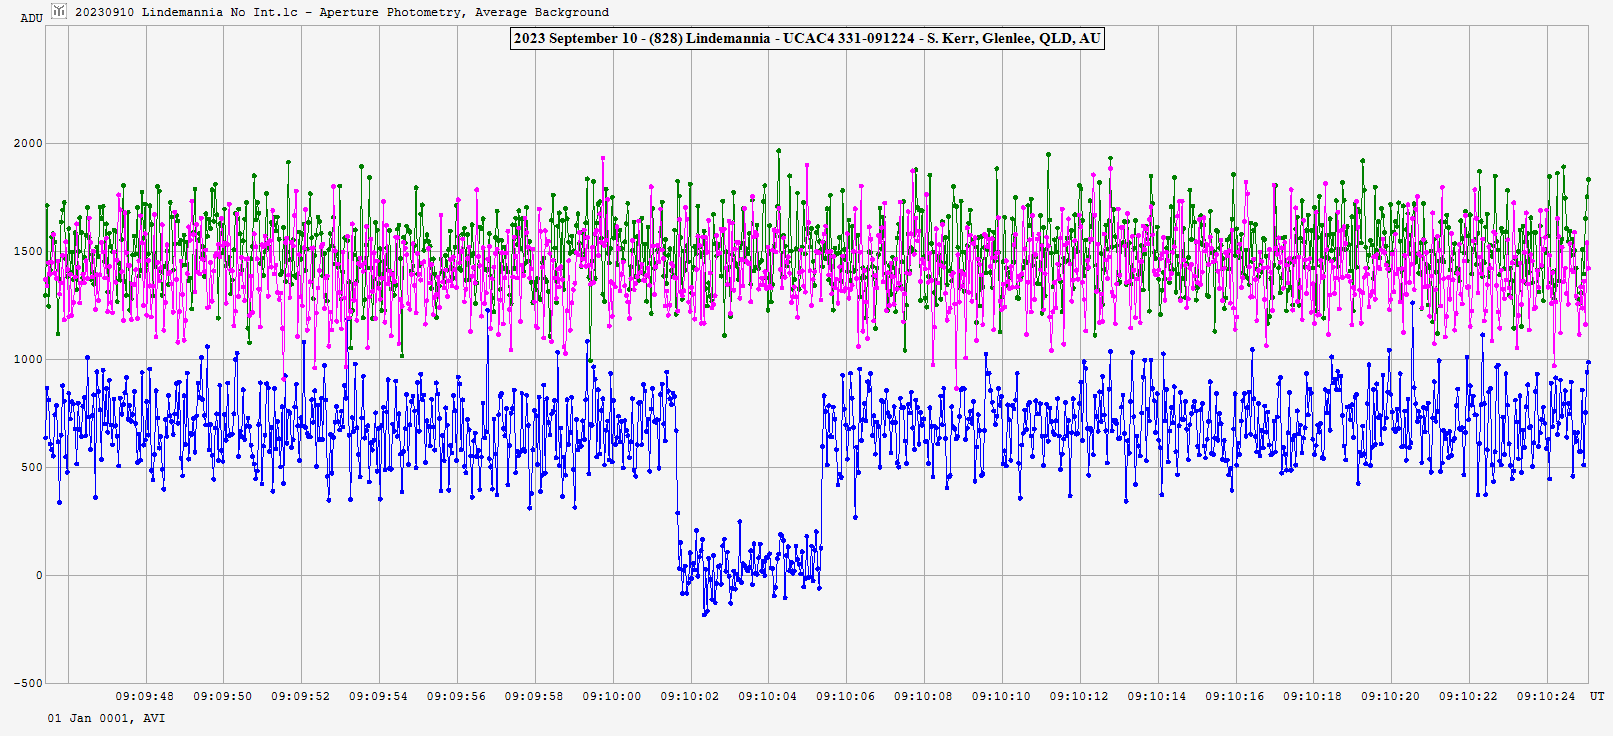This screenshot has height=736, width=1613.
Task: Click the 09:10:04 time label
Action: pos(768,696)
